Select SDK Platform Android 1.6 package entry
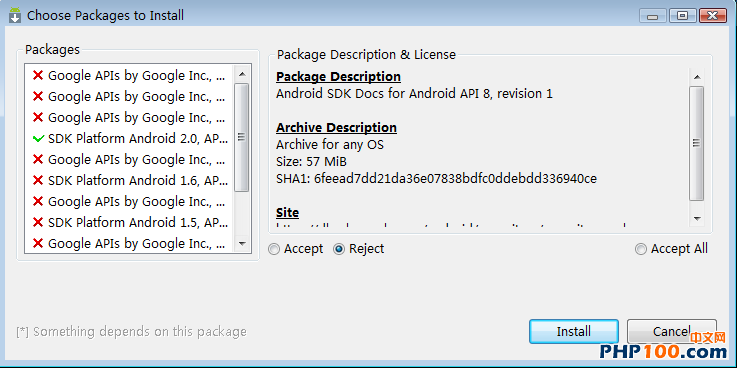737x368 pixels. [x=130, y=180]
